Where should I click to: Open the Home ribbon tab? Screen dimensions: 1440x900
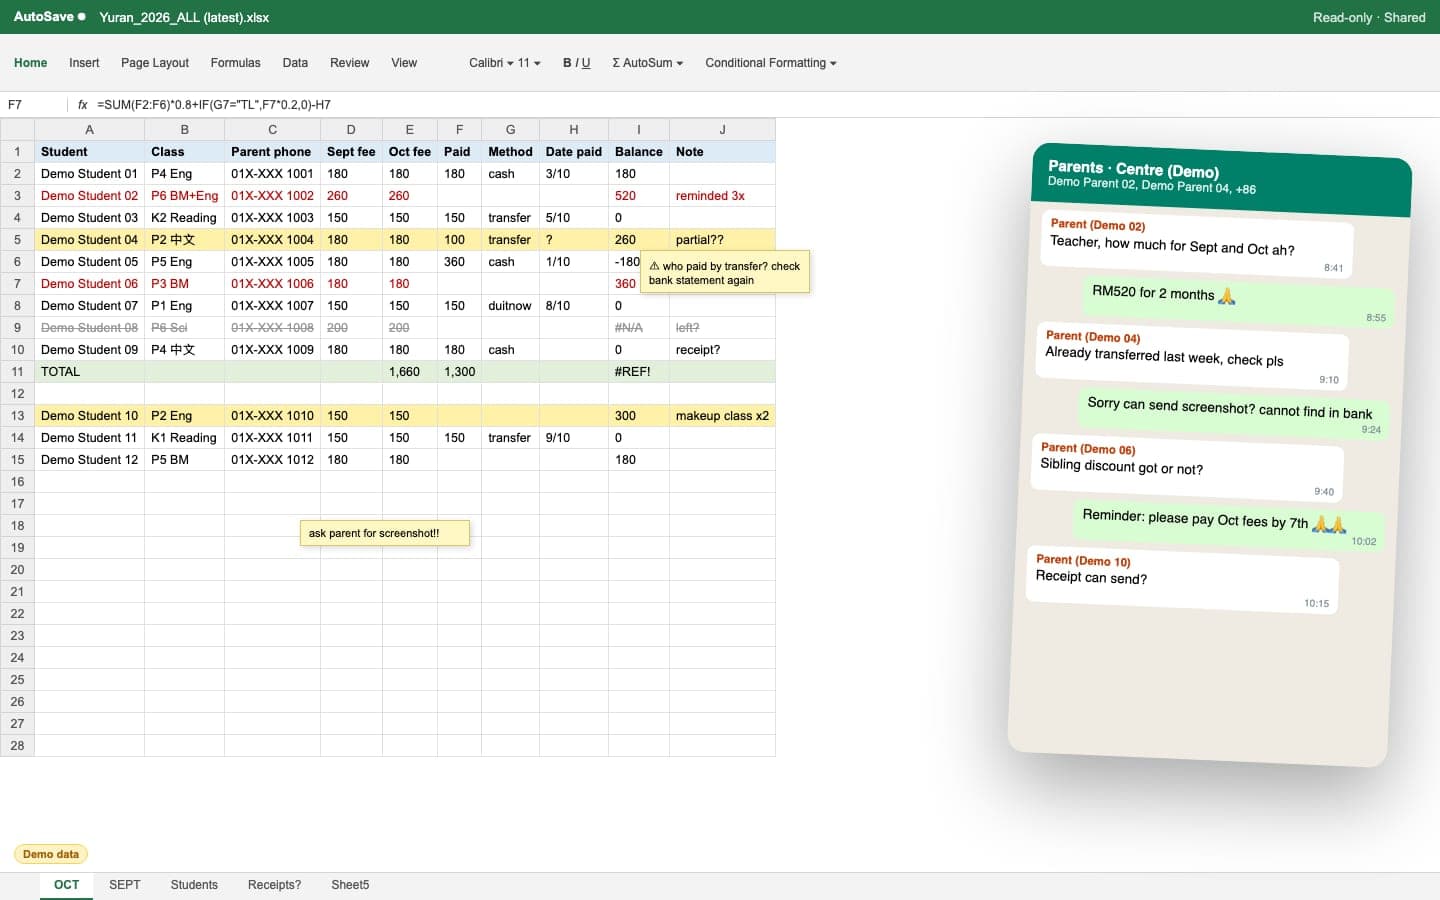coord(31,63)
